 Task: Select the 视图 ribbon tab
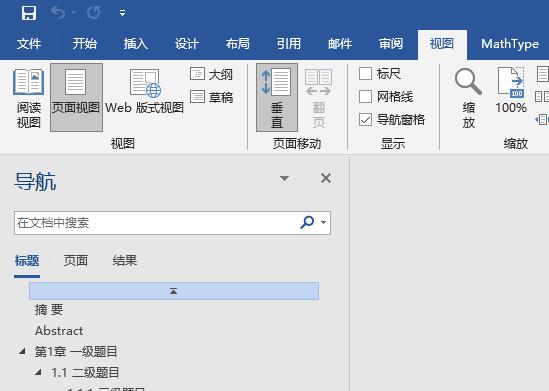click(442, 44)
